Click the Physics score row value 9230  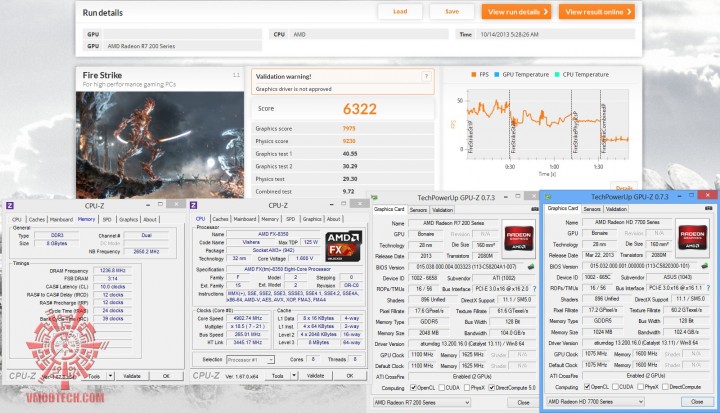pos(349,141)
